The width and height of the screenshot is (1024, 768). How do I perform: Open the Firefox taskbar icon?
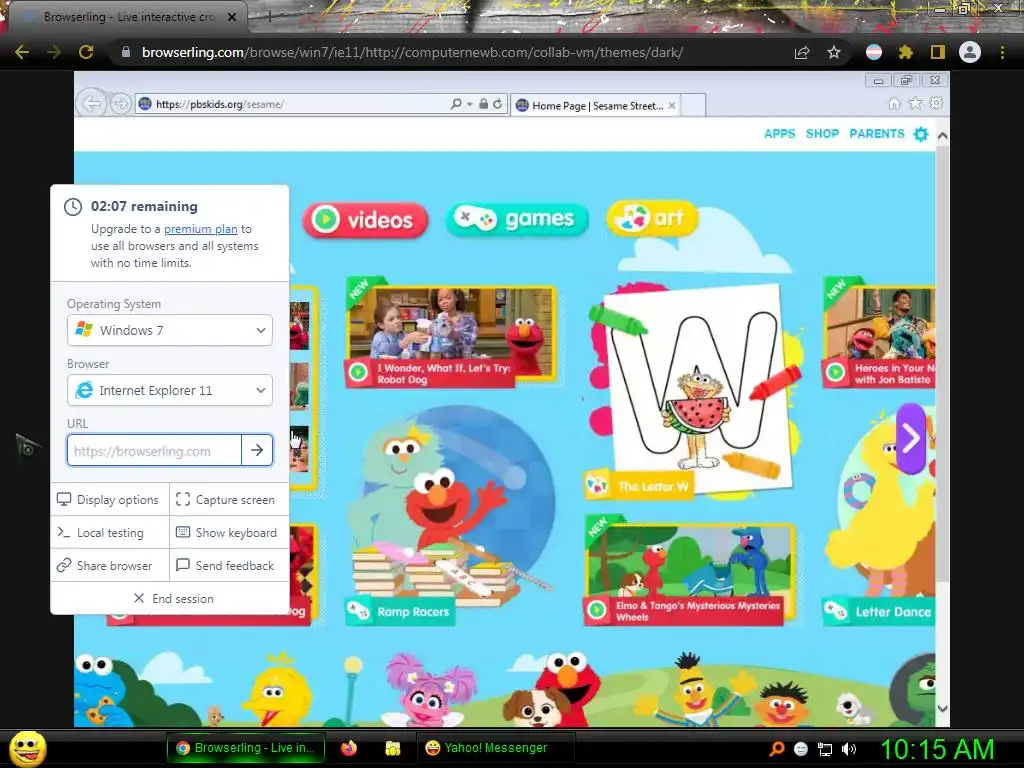349,748
